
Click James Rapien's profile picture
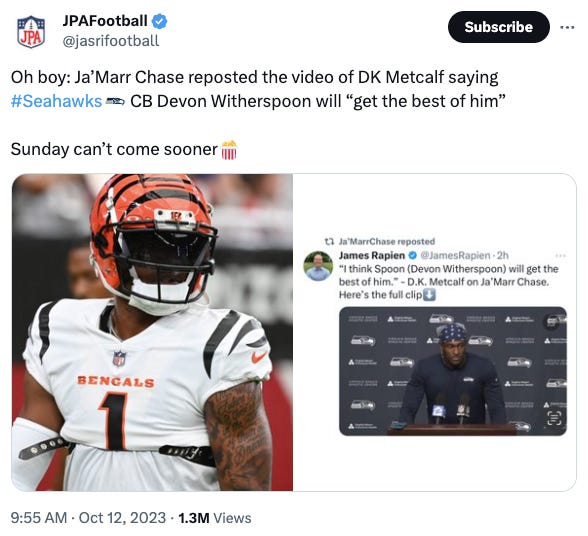318,266
